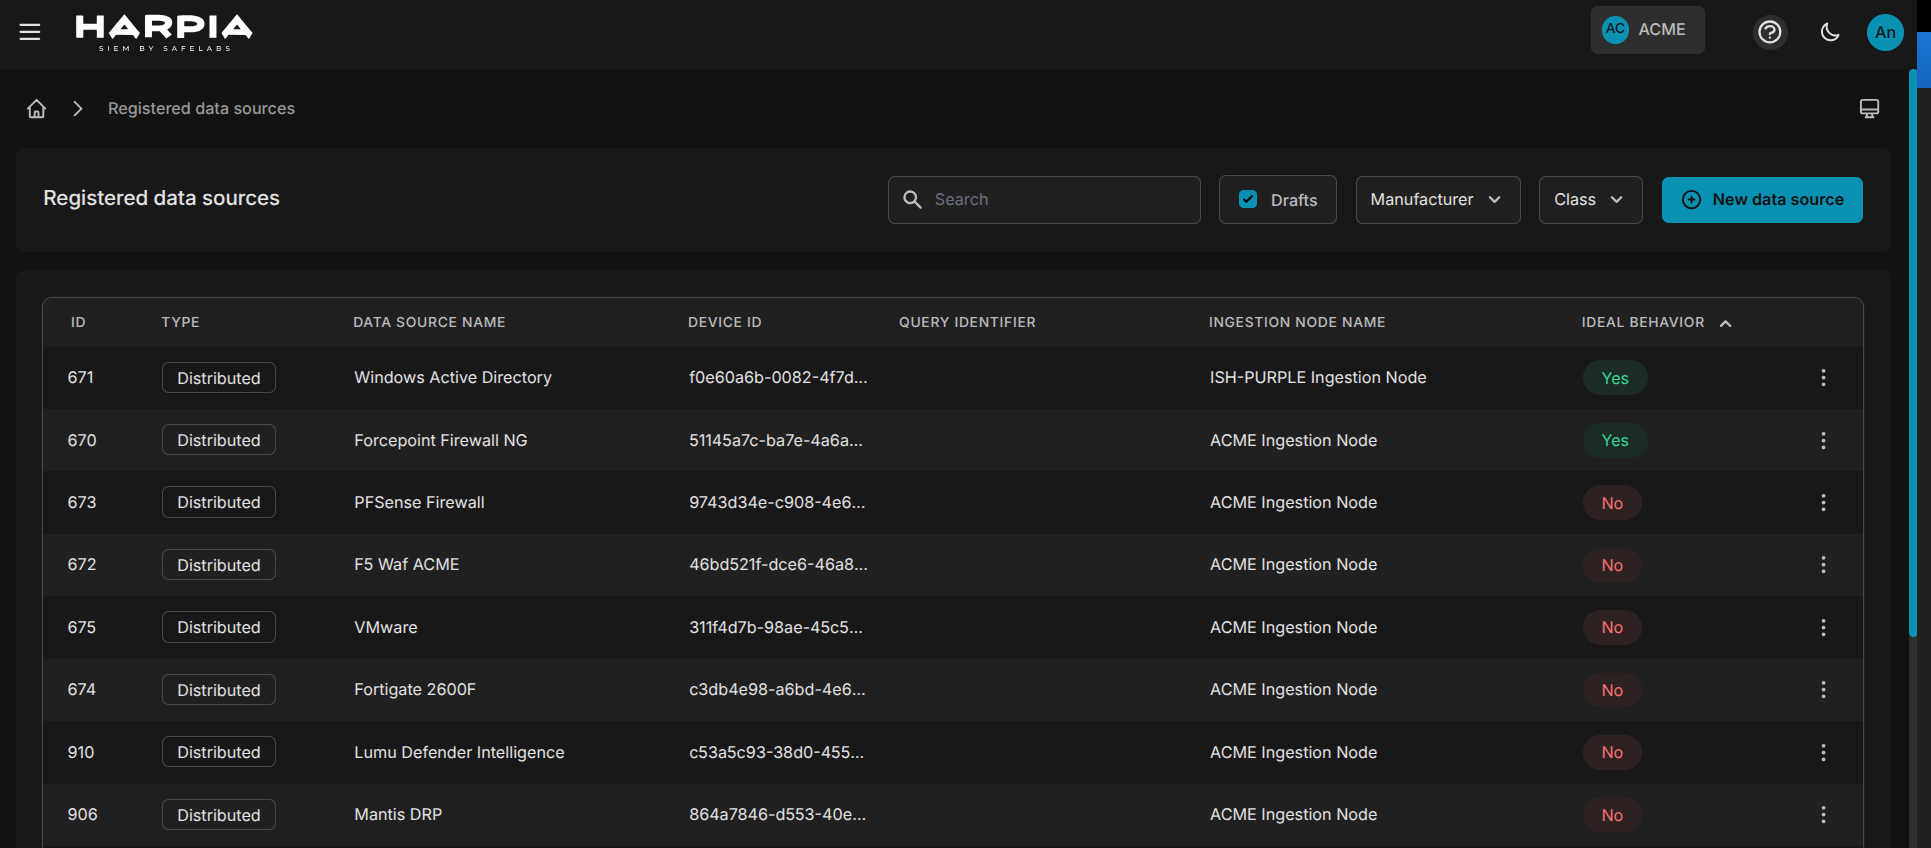Image resolution: width=1931 pixels, height=848 pixels.
Task: Select VMware data source name
Action: 386,627
